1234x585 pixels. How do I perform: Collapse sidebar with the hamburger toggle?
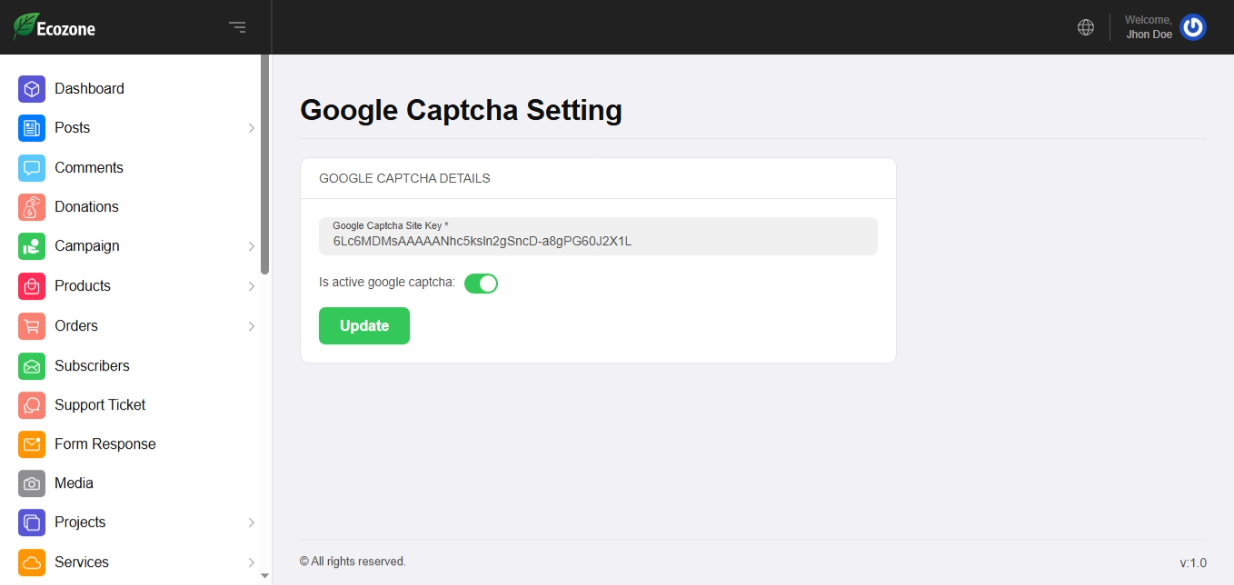coord(237,27)
